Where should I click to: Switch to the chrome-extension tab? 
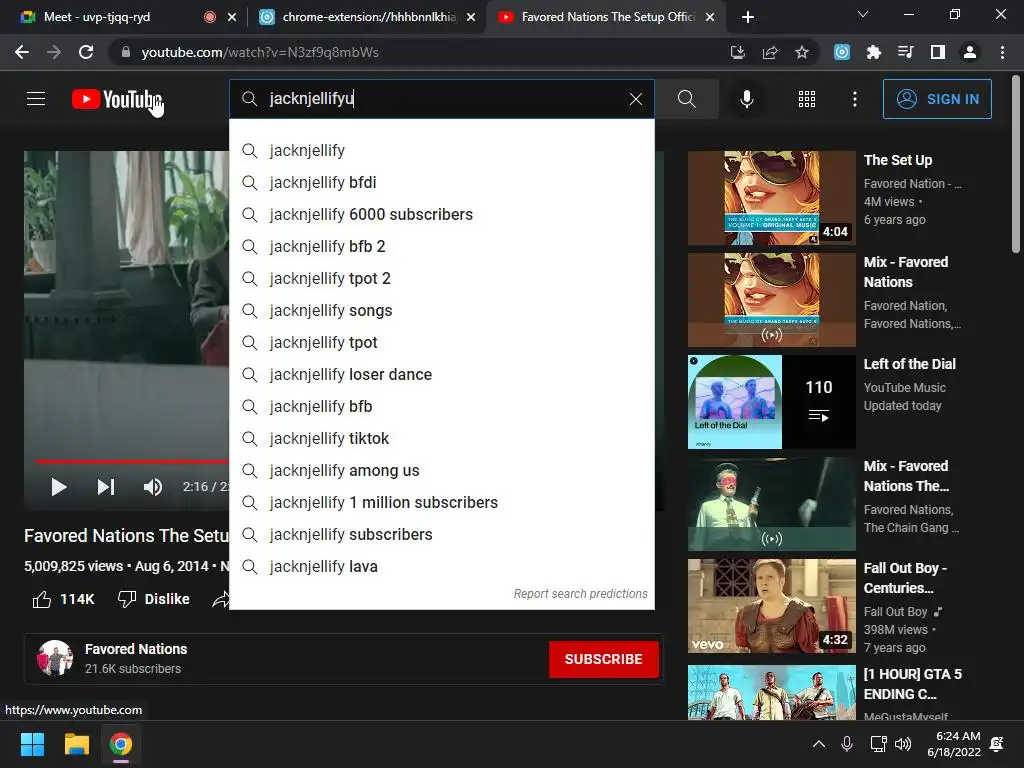point(366,17)
